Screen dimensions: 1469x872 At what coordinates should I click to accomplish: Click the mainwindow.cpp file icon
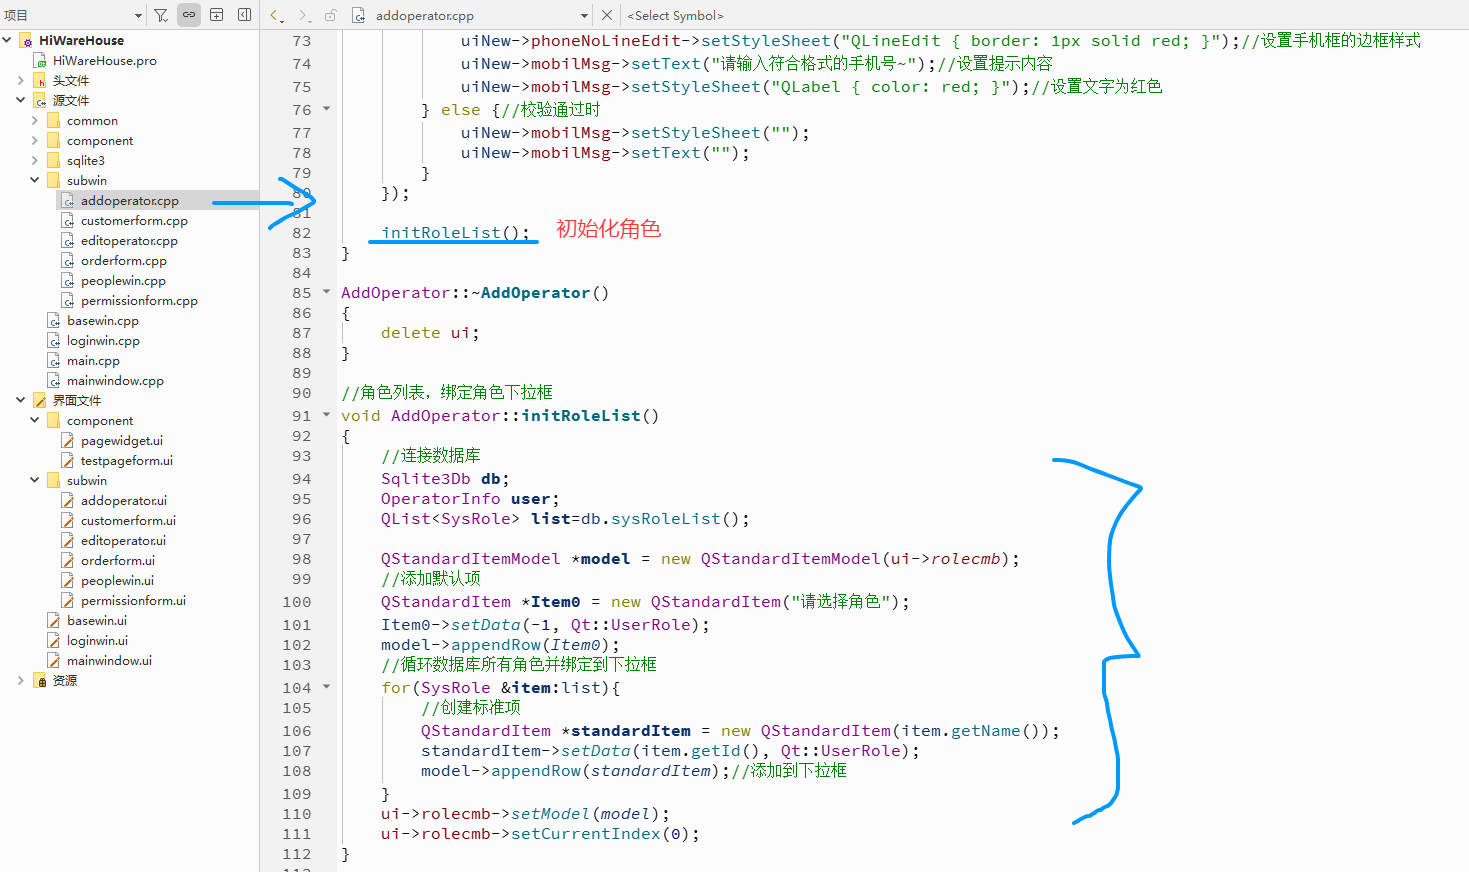click(x=54, y=380)
